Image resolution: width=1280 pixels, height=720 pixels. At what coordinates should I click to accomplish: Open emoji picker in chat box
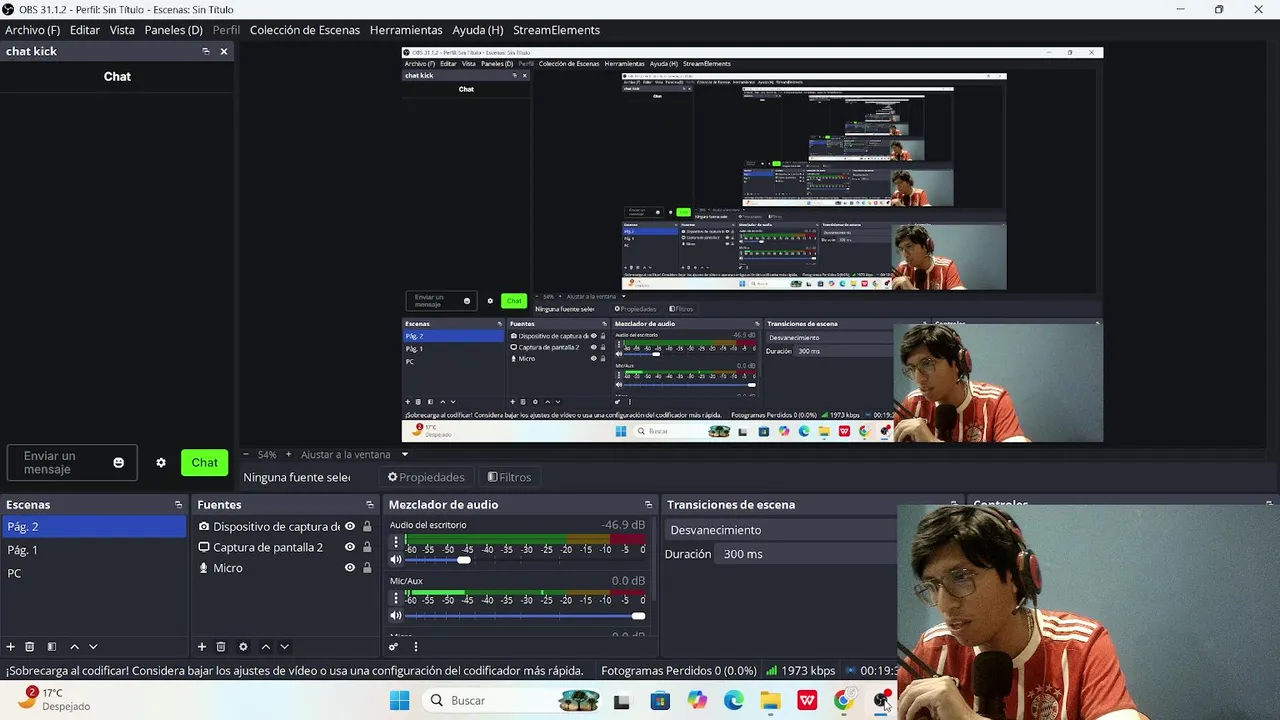119,462
